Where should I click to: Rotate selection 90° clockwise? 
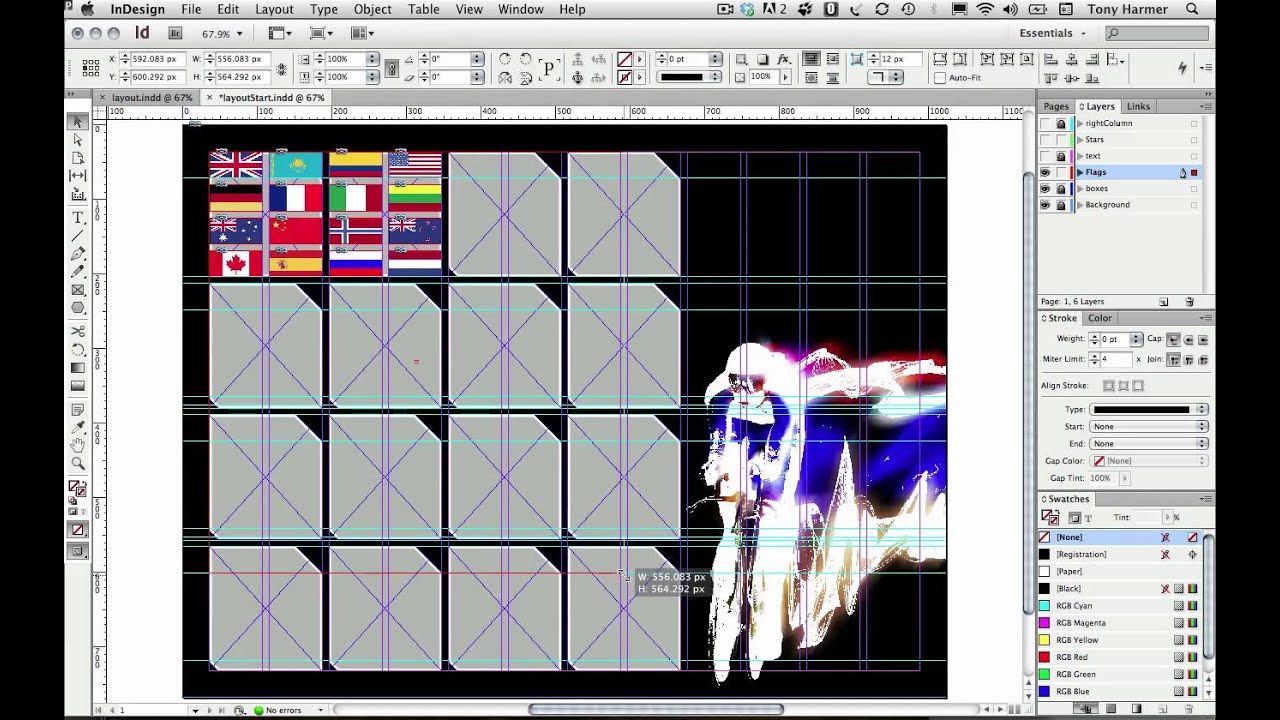[505, 59]
